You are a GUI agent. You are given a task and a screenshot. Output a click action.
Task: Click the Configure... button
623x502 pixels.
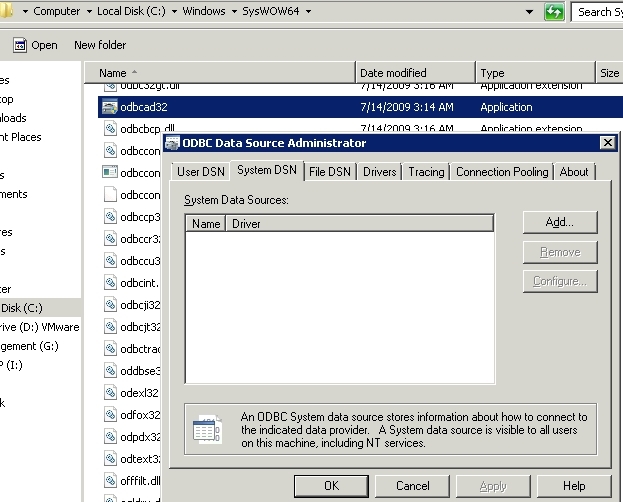[x=560, y=281]
